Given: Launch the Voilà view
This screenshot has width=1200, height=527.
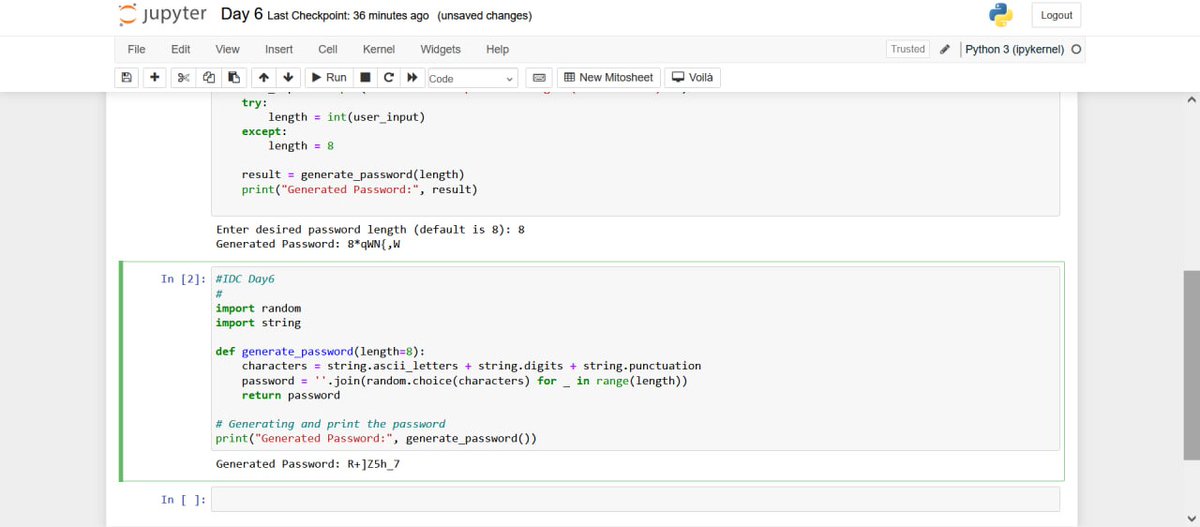Looking at the screenshot, I should 692,77.
